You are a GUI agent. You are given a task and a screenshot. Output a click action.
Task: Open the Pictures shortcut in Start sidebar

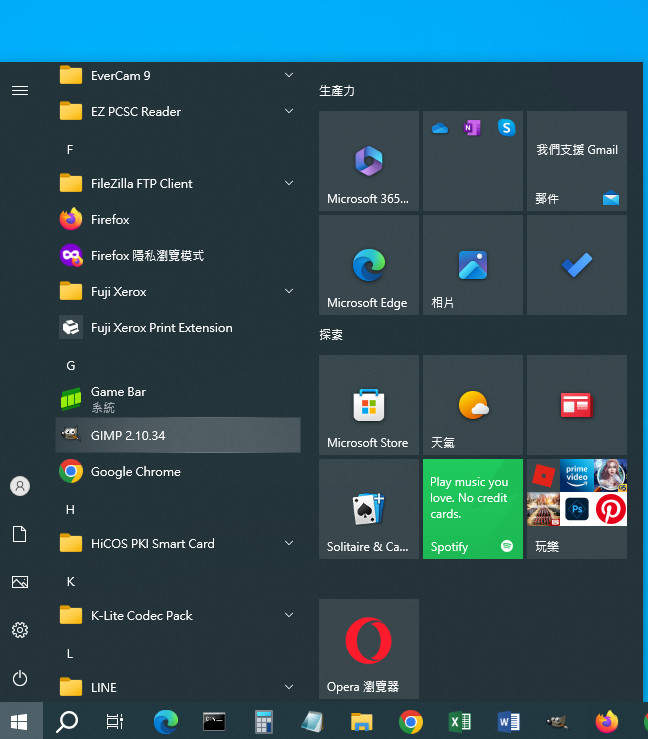pos(20,582)
